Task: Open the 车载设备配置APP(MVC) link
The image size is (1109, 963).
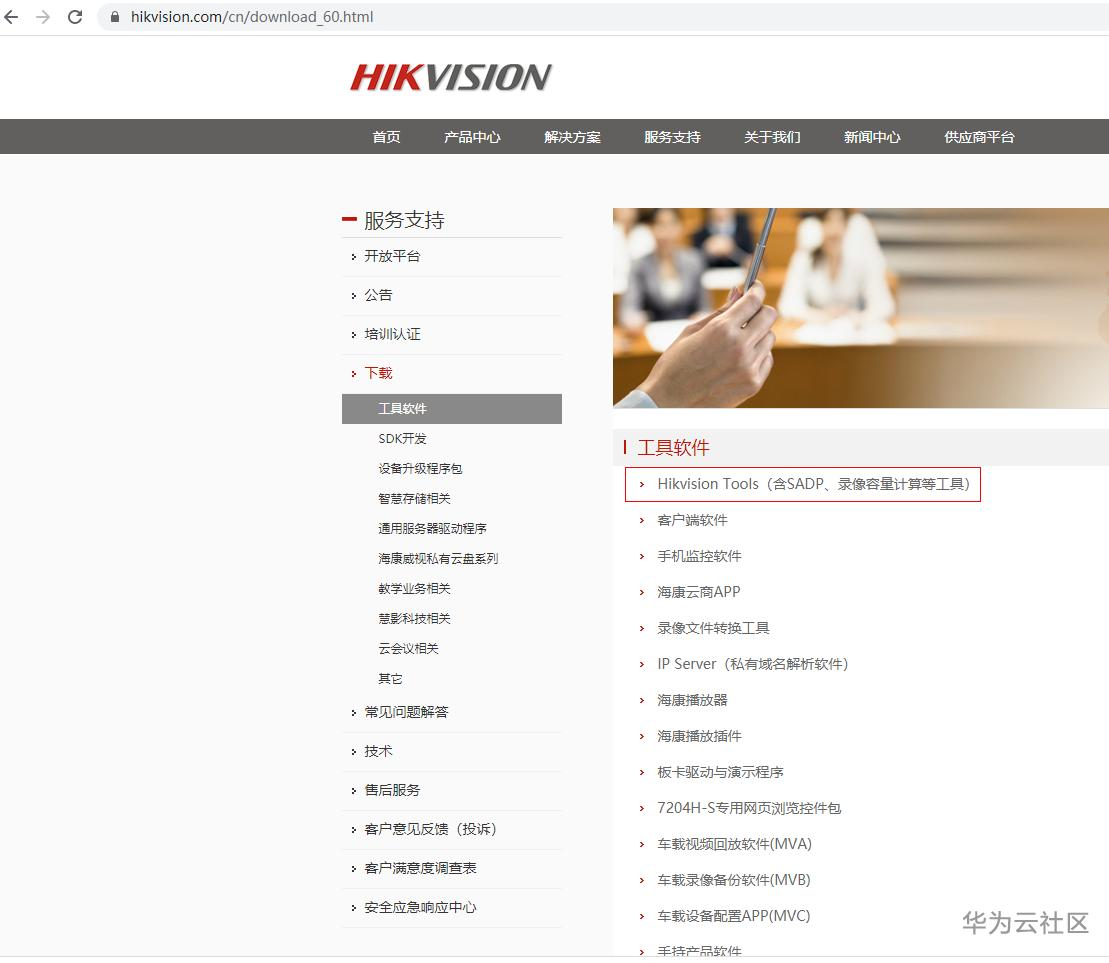Action: tap(734, 916)
